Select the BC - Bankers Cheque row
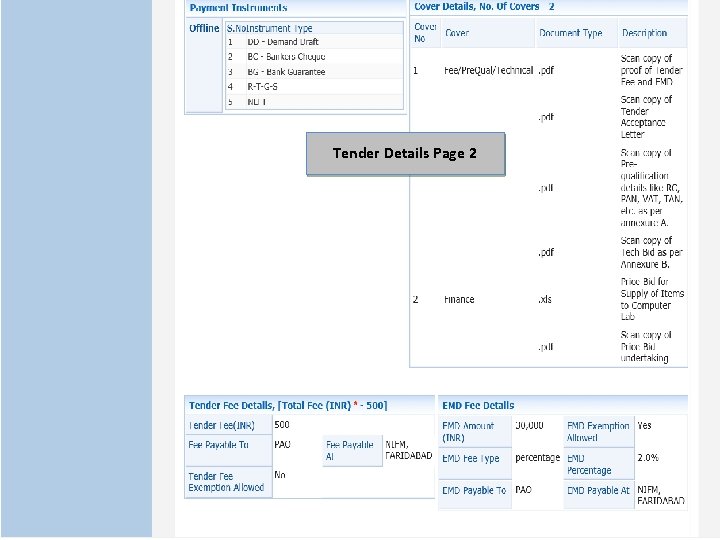The image size is (720, 540). point(315,56)
